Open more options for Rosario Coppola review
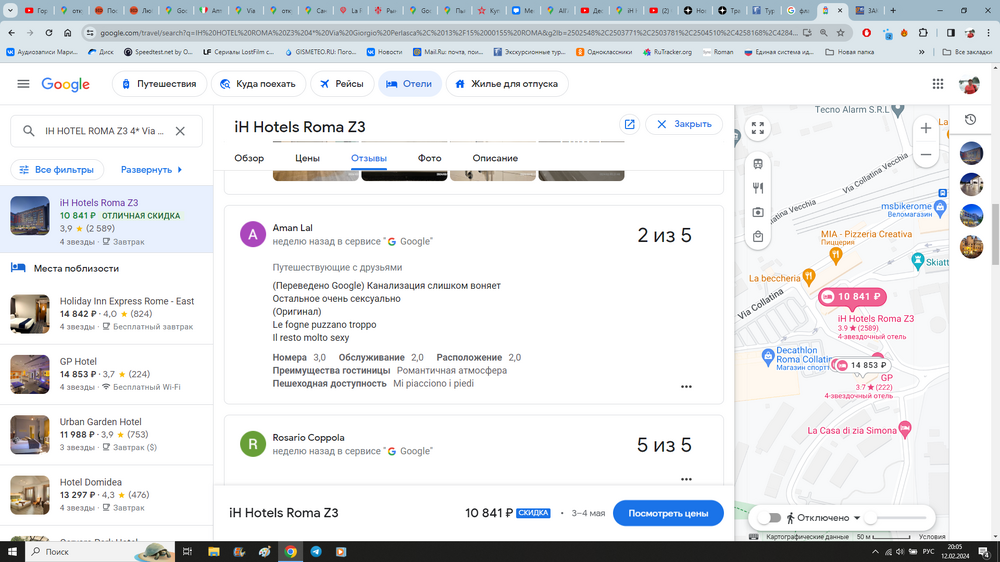Image resolution: width=1000 pixels, height=562 pixels. (x=686, y=479)
